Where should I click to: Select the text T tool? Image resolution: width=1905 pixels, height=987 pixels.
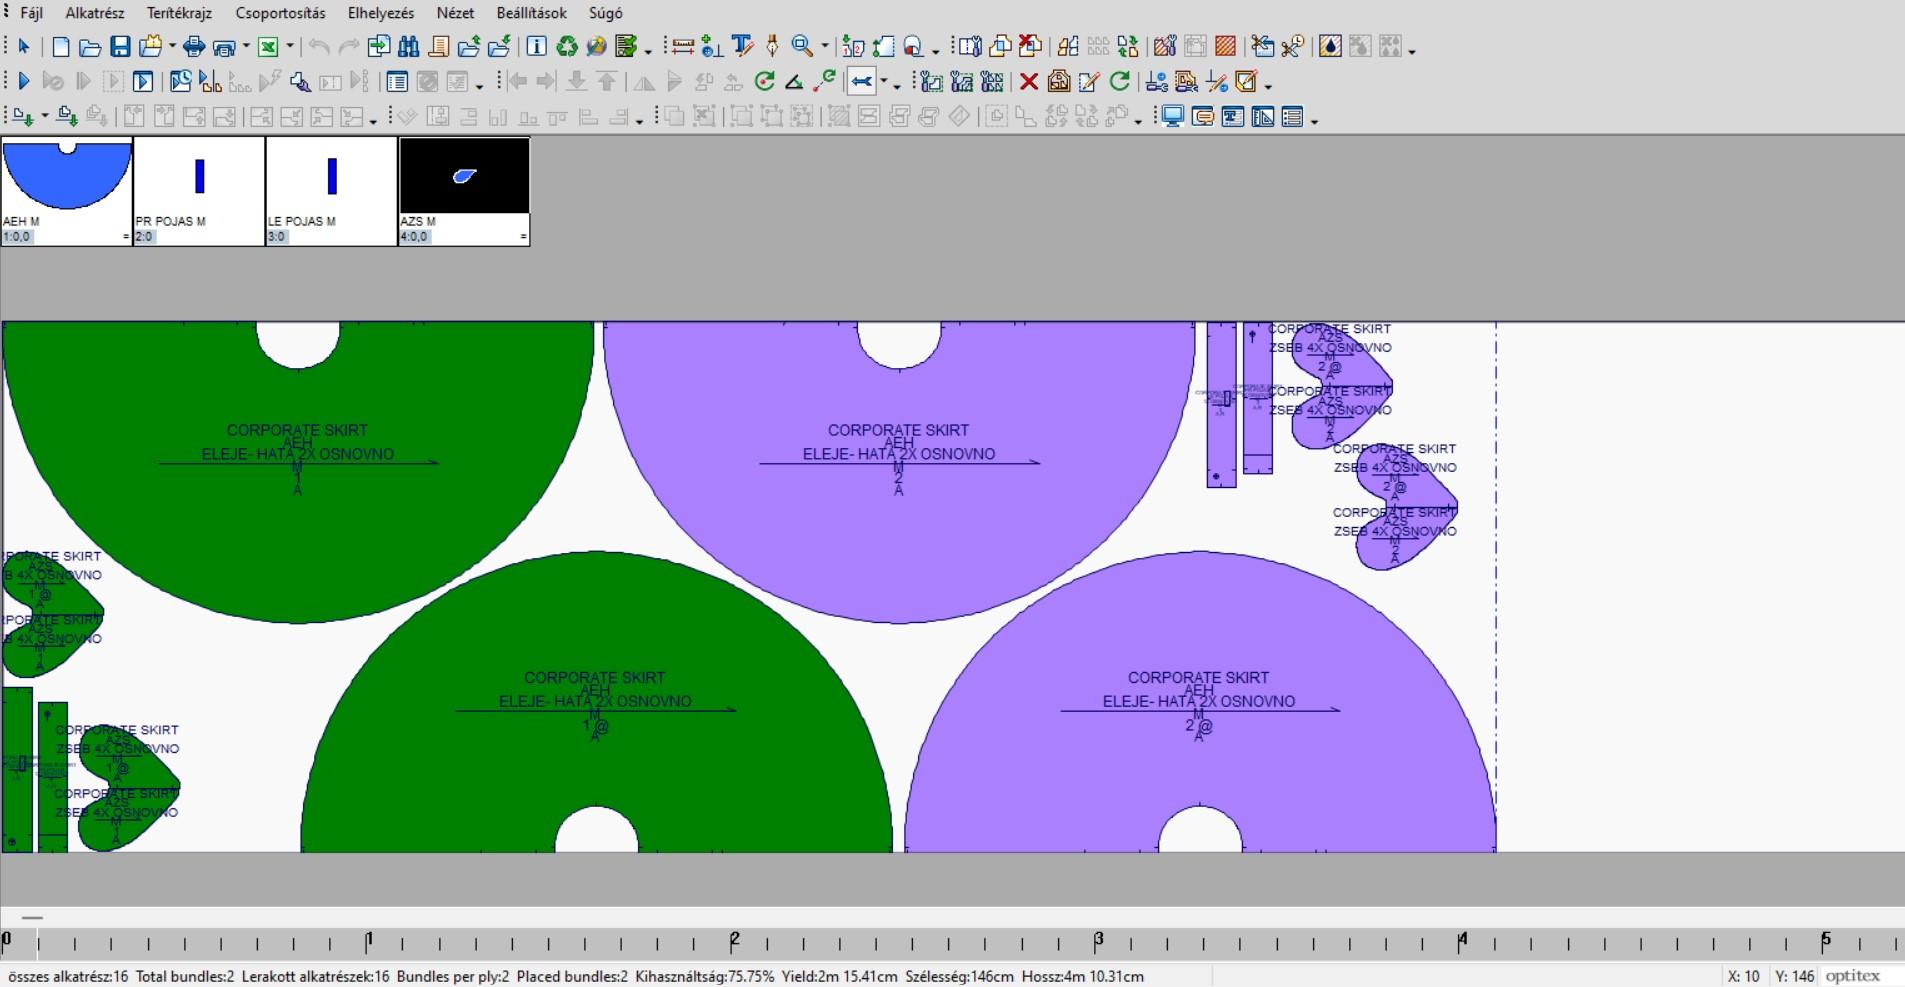click(x=742, y=46)
